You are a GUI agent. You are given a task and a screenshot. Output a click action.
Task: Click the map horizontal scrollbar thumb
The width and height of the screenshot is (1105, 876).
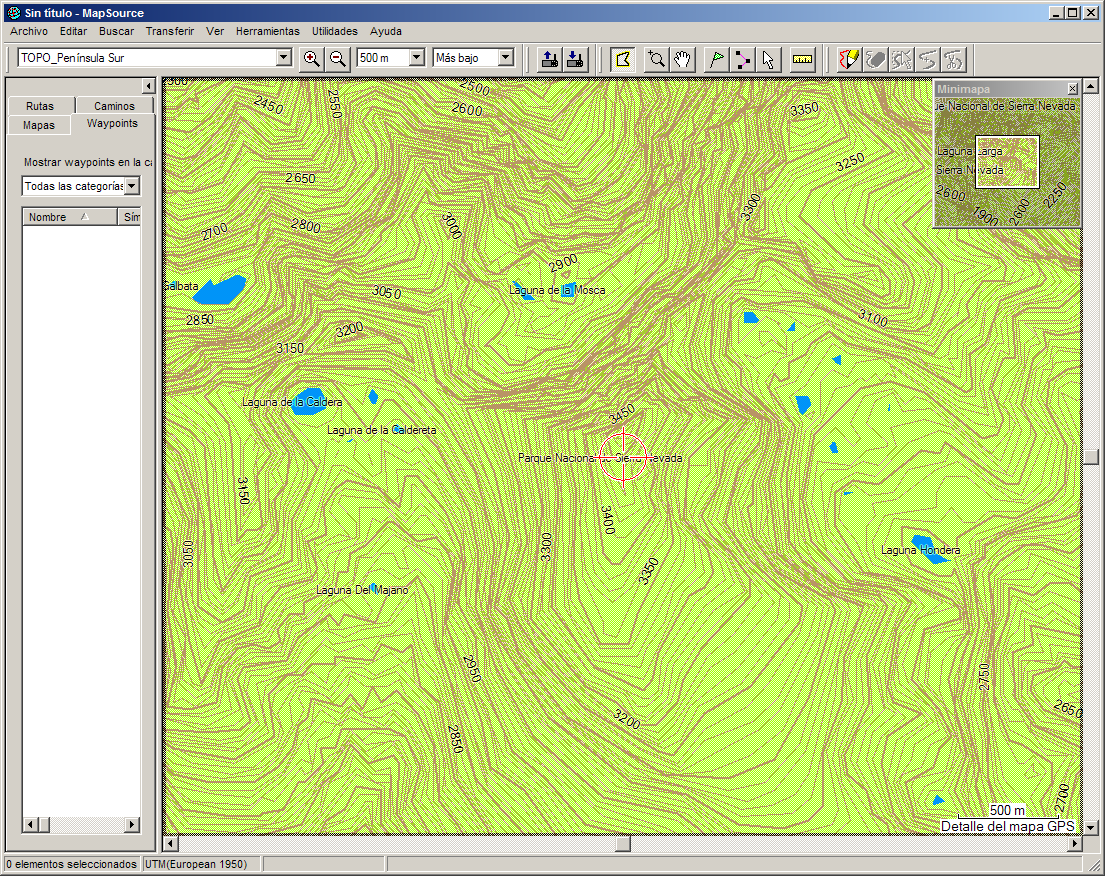[623, 844]
